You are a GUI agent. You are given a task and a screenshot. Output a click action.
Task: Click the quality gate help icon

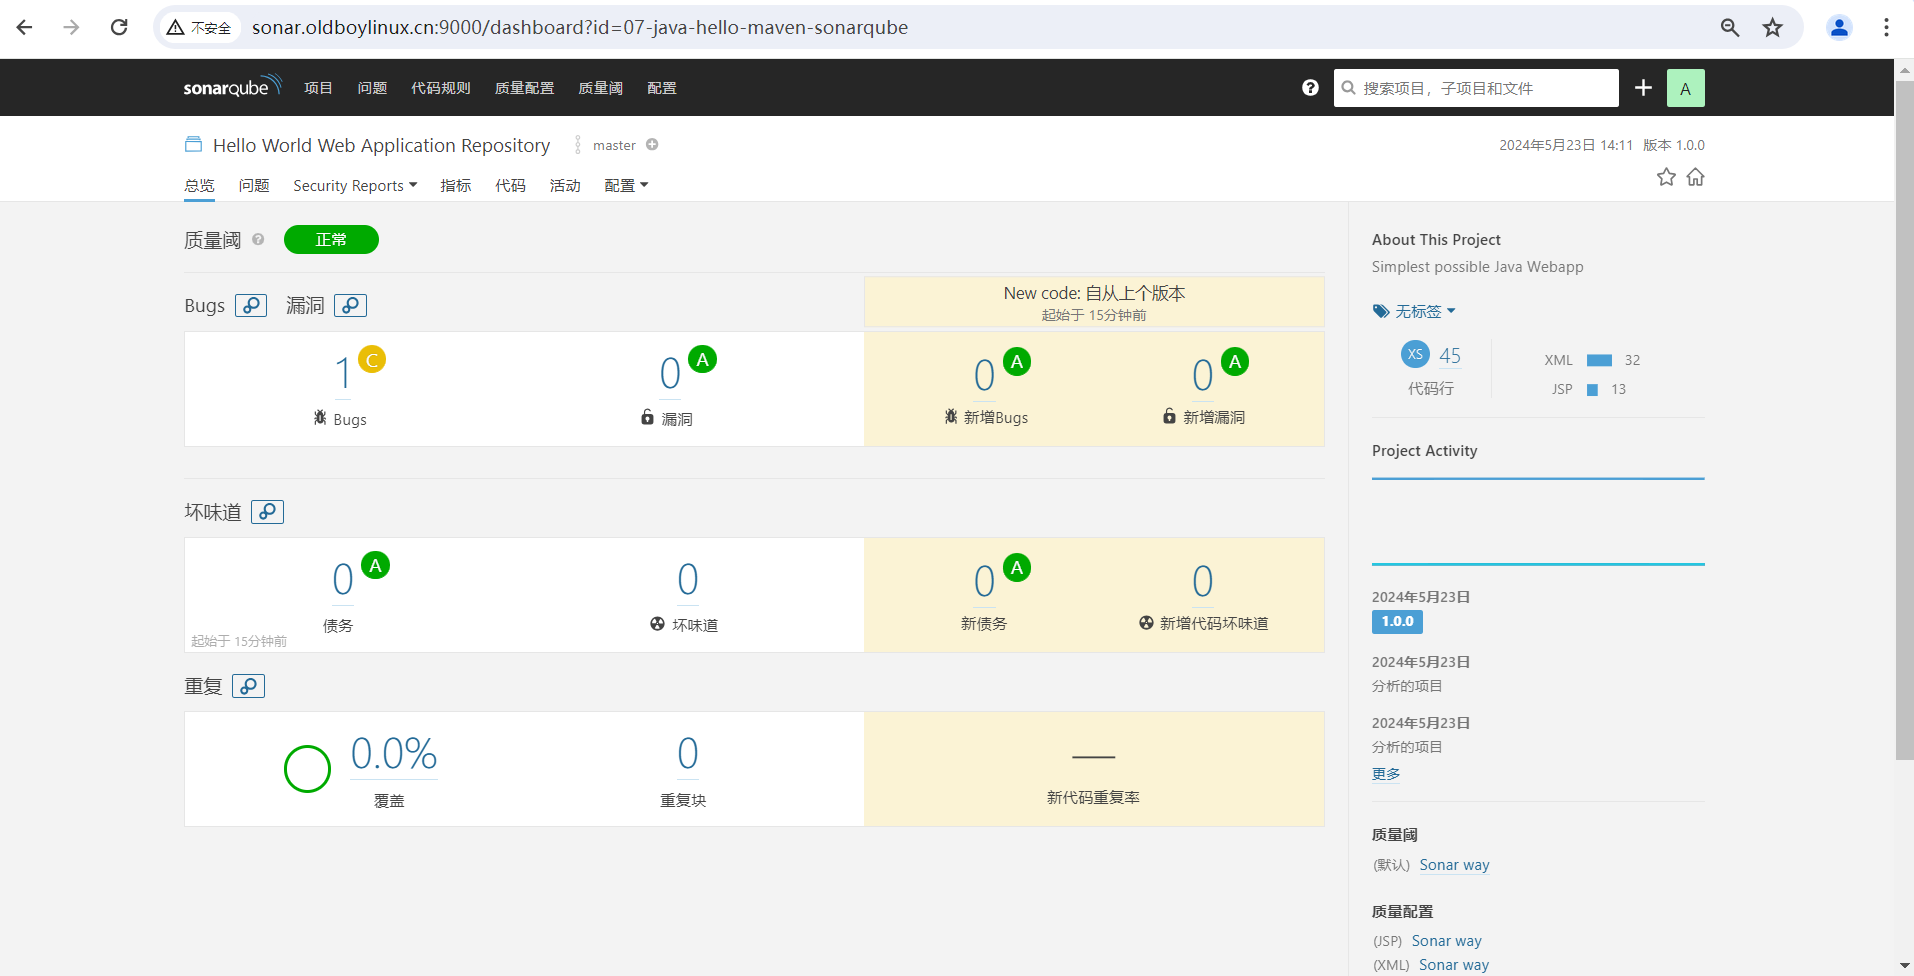coord(258,240)
